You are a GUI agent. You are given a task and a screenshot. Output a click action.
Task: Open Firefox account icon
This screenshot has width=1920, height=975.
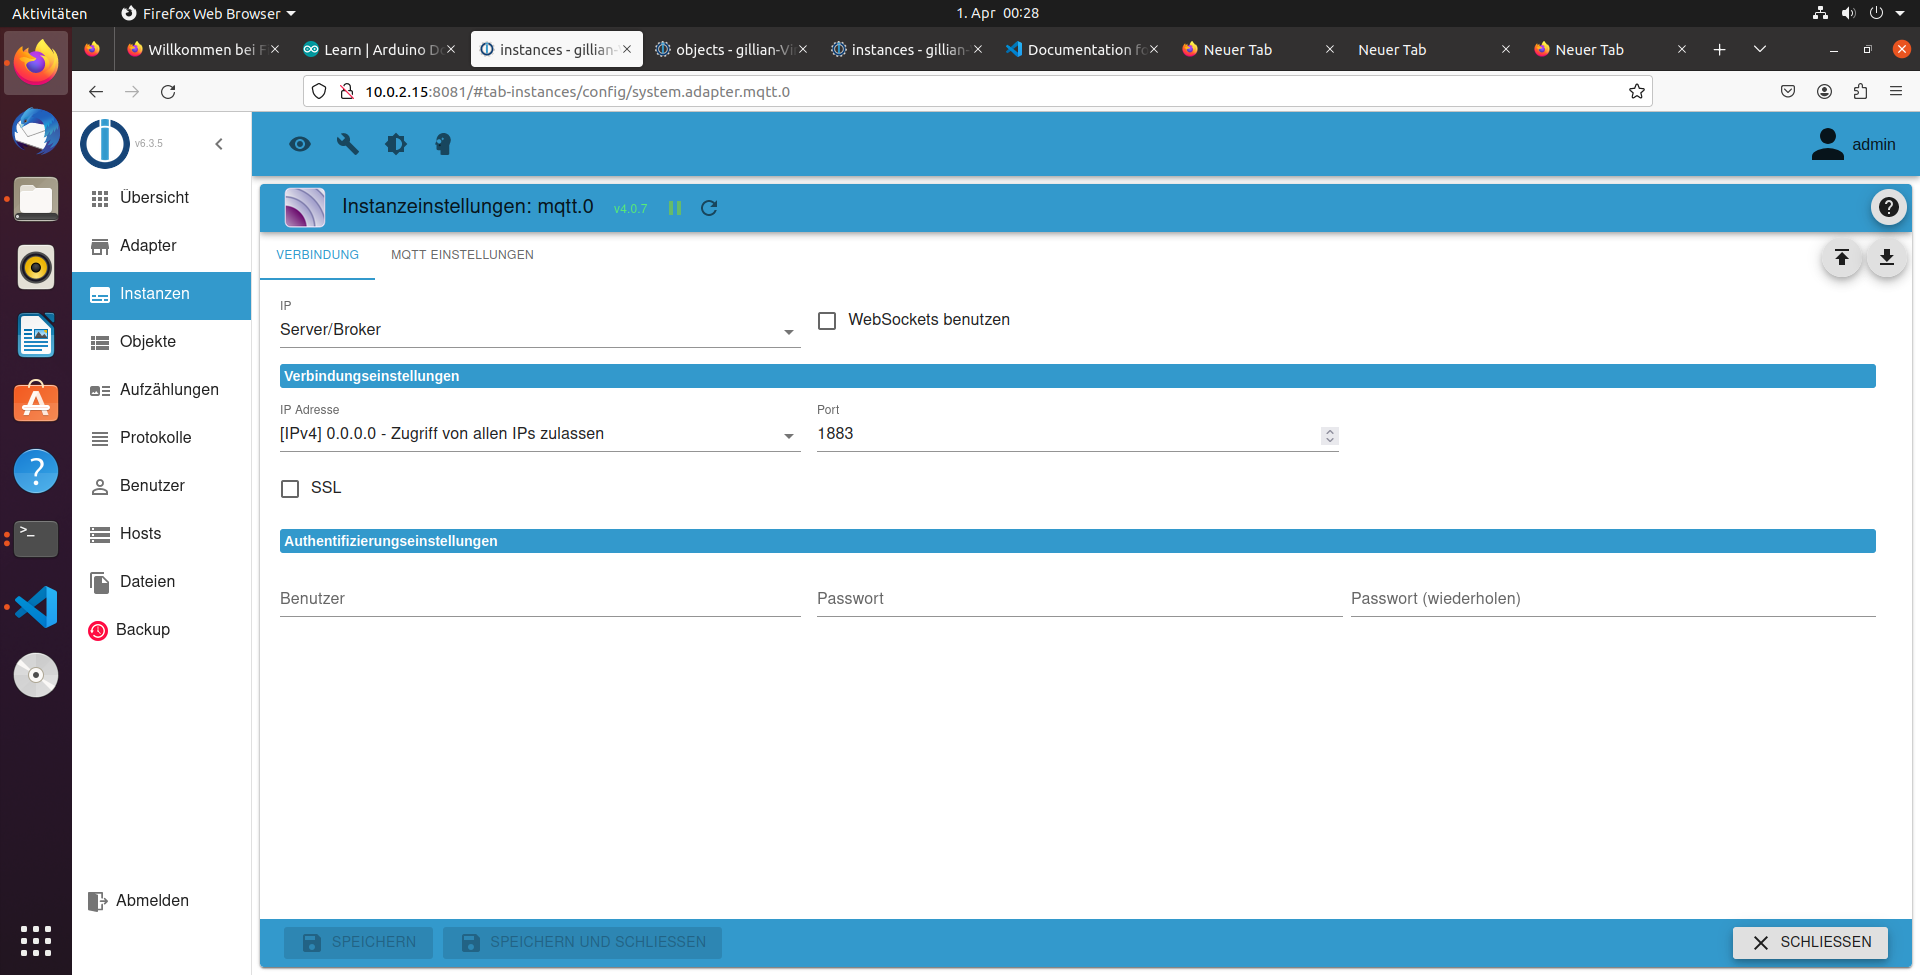1824,91
